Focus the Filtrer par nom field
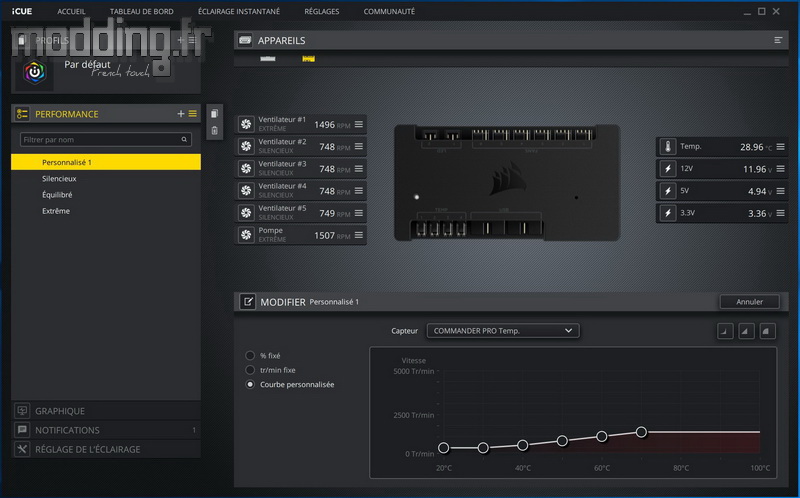800x498 pixels. (x=106, y=139)
